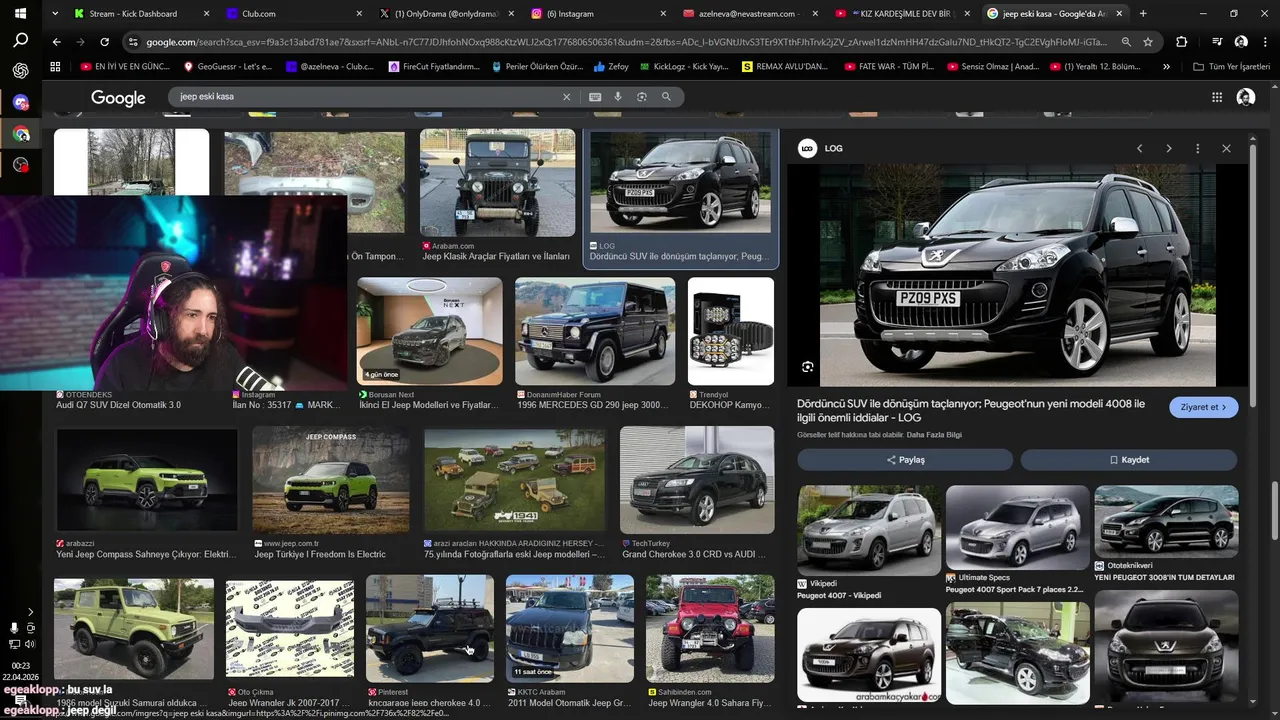Image resolution: width=1280 pixels, height=720 pixels.
Task: Submit search with the magnifier icon
Action: coord(666,97)
